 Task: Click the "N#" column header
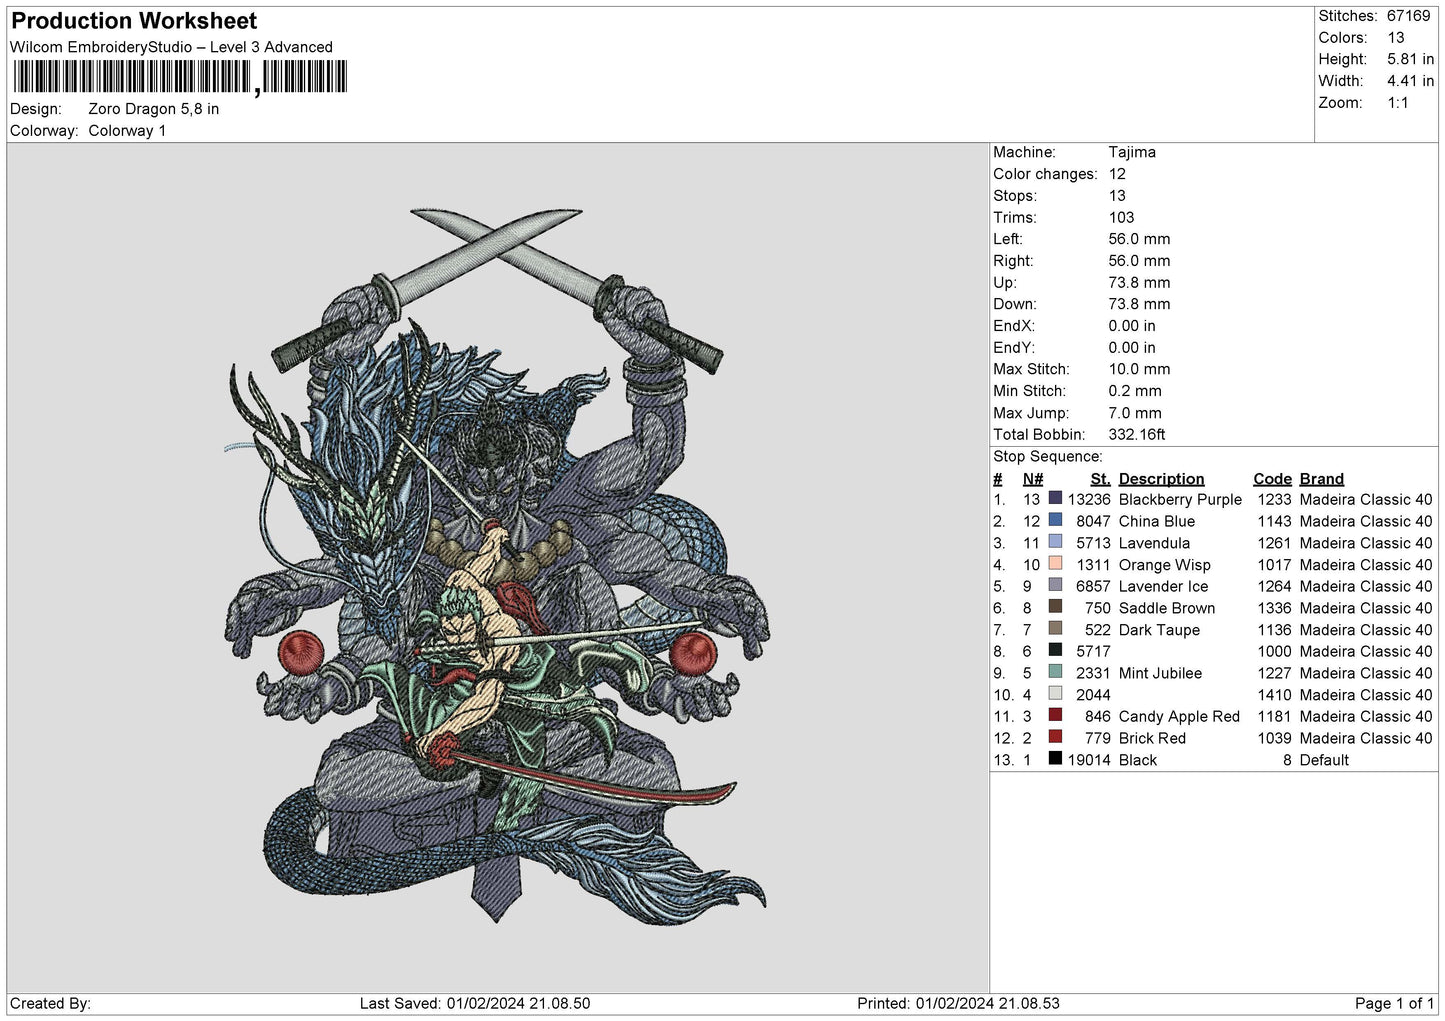pyautogui.click(x=1033, y=479)
